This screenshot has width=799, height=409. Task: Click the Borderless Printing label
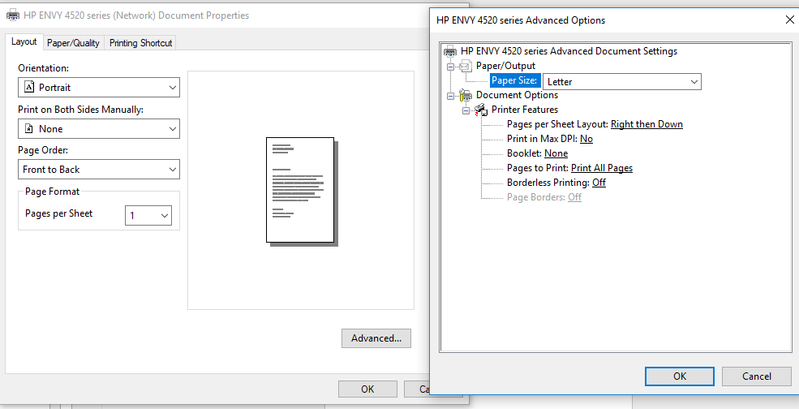coord(548,182)
